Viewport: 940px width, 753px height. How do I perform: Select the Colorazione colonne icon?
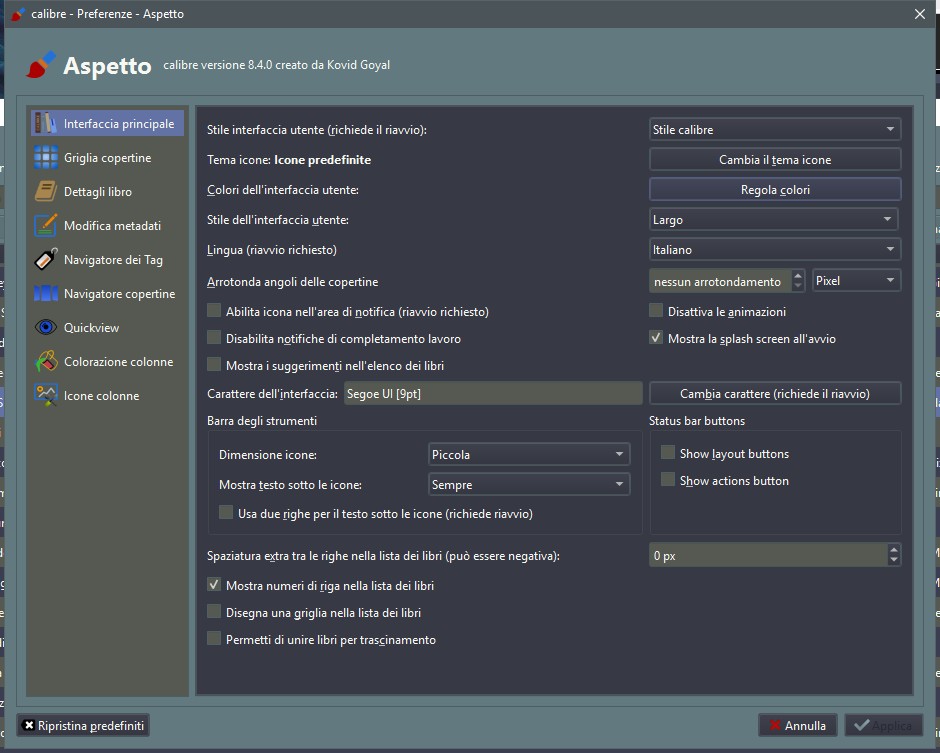pos(46,362)
